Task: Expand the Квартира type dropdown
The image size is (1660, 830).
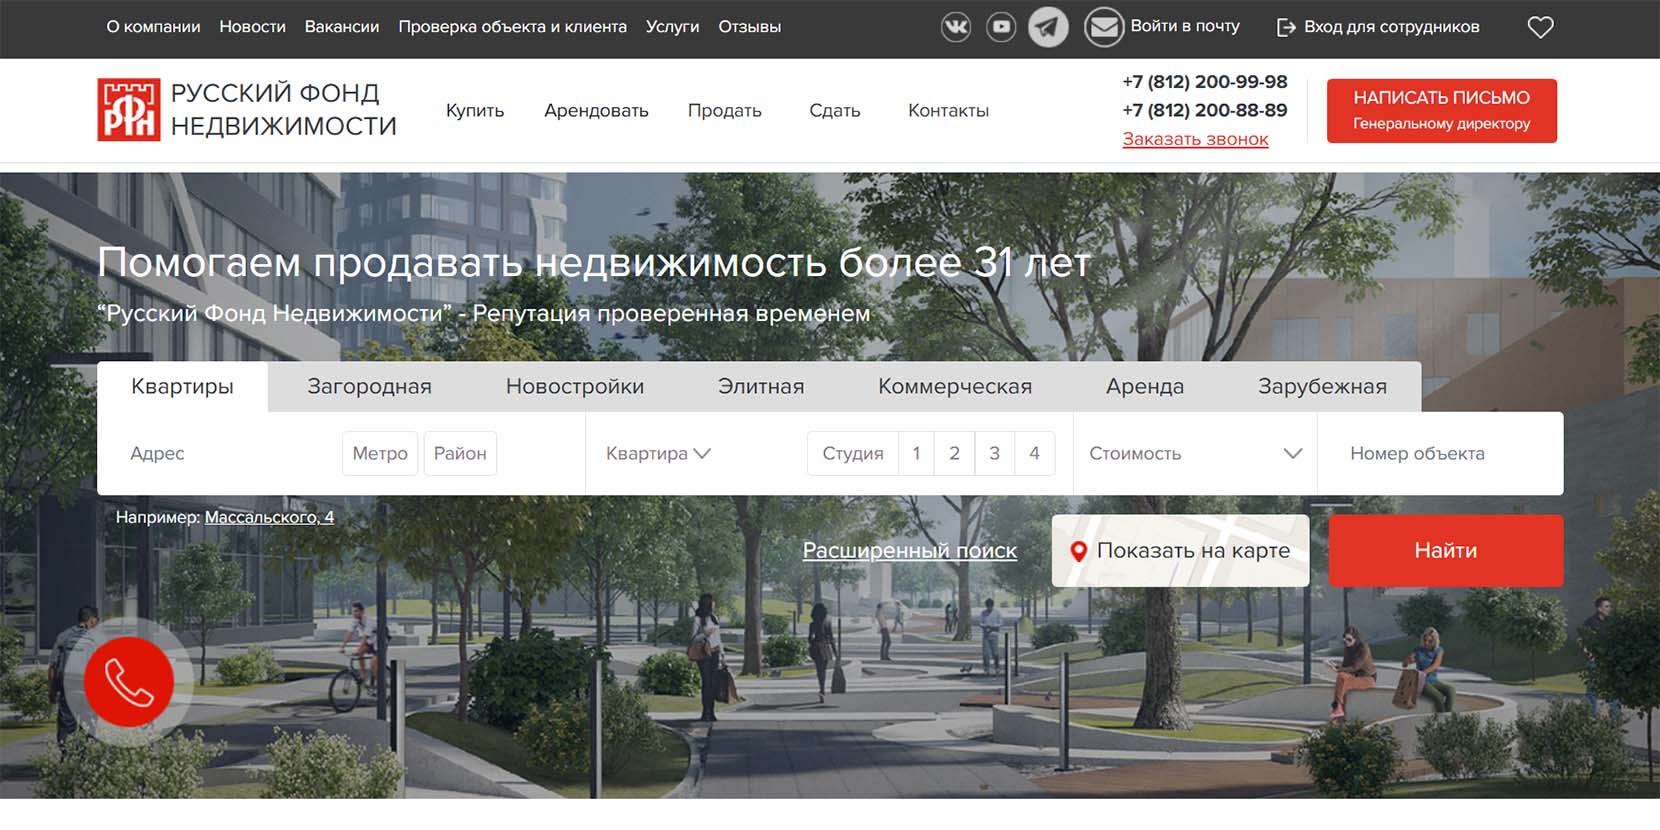Action: pos(658,454)
